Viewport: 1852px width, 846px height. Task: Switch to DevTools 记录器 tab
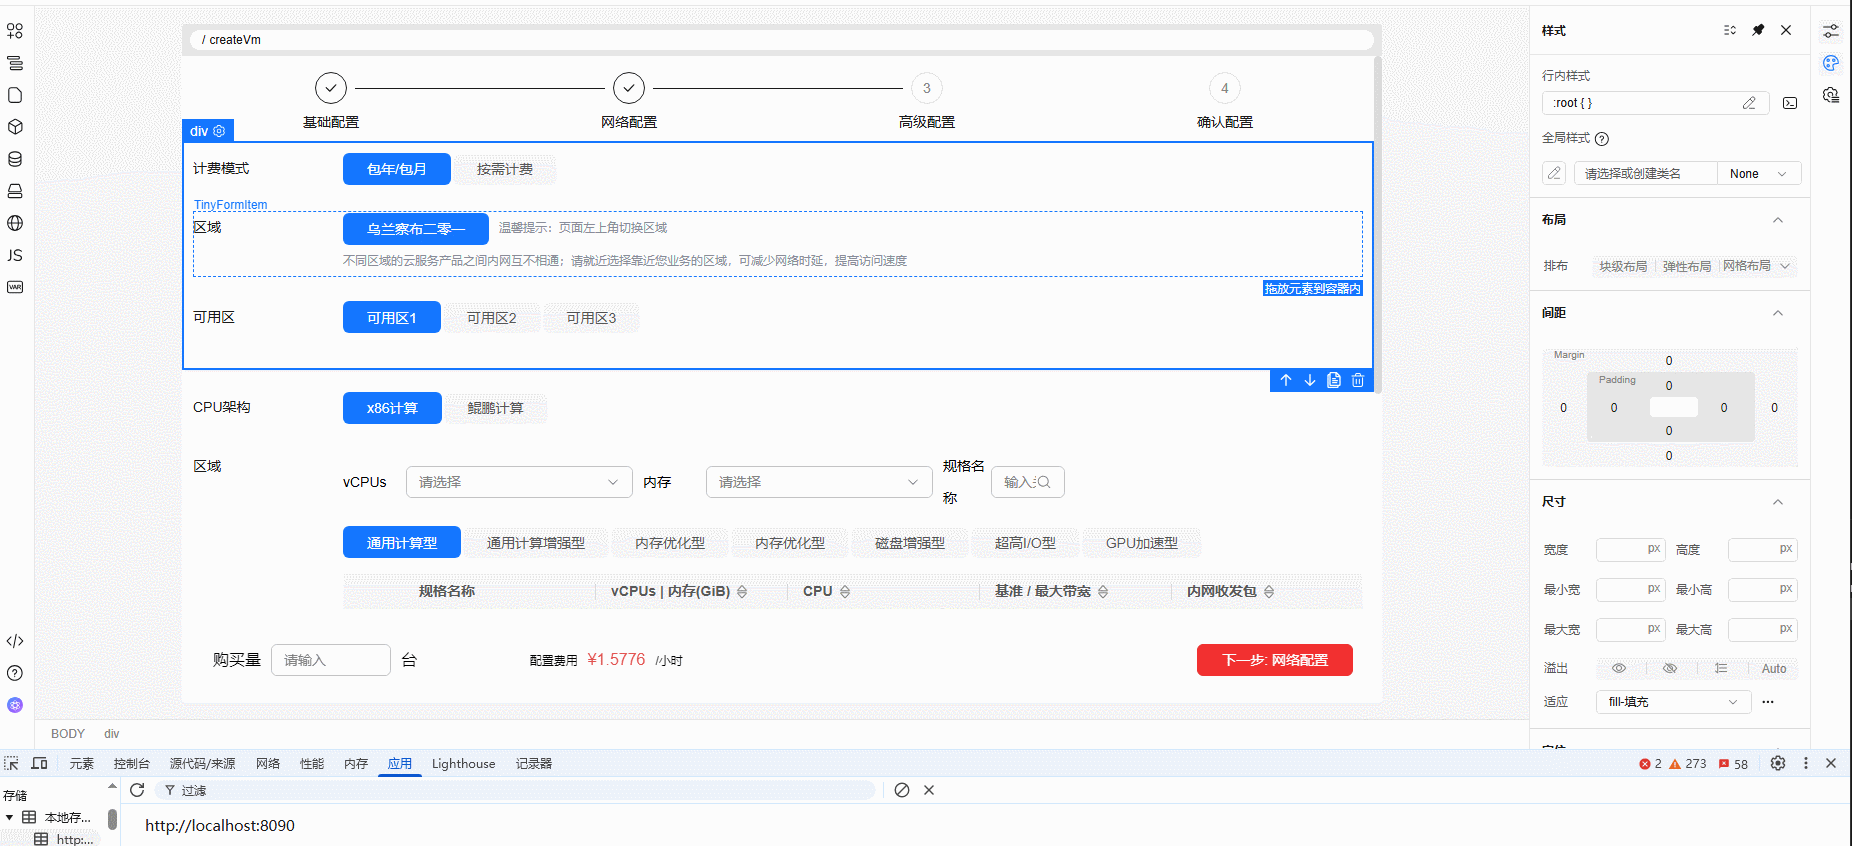pyautogui.click(x=534, y=763)
